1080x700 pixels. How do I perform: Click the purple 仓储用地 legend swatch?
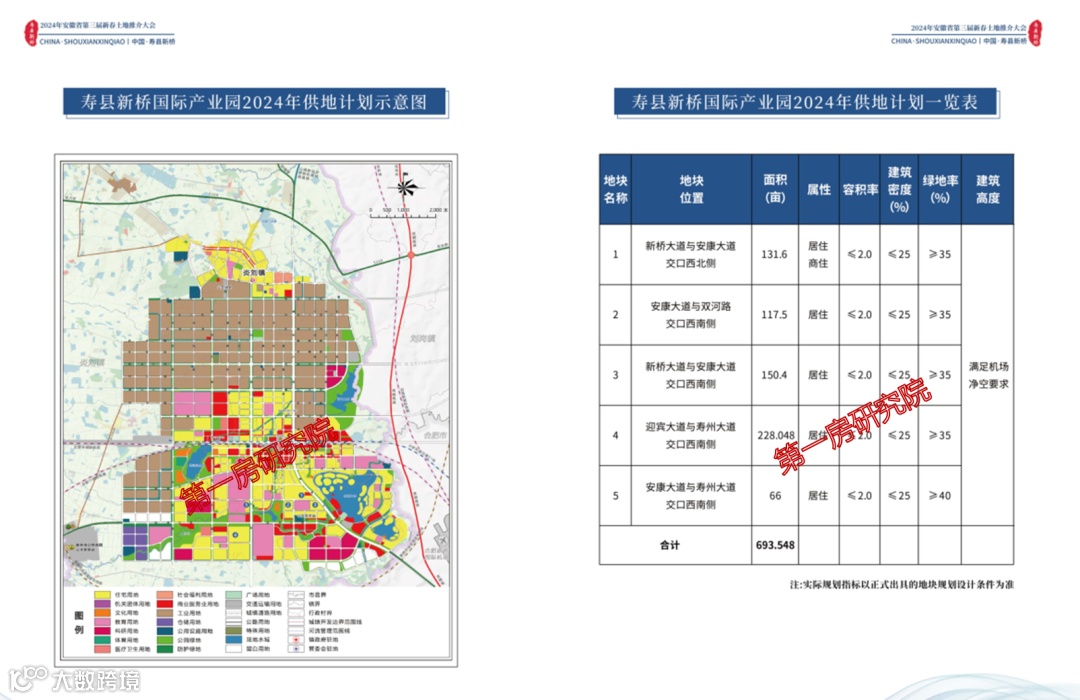pos(165,621)
